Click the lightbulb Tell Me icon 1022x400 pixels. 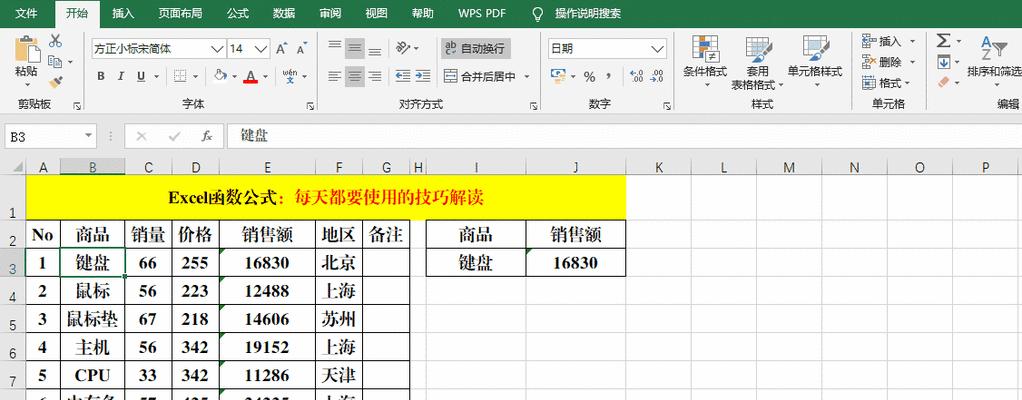point(538,14)
